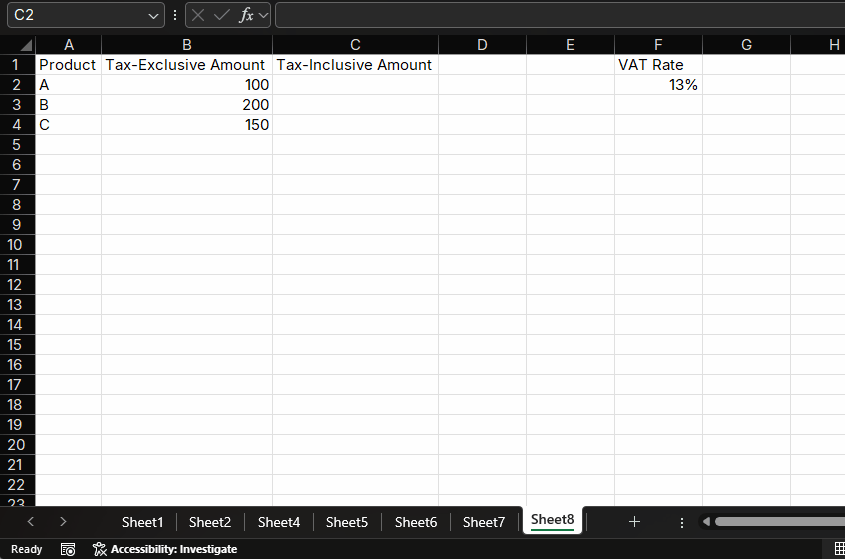Click 'Tax-Inclusive Amount' header cell
This screenshot has height=559, width=845.
(355, 65)
